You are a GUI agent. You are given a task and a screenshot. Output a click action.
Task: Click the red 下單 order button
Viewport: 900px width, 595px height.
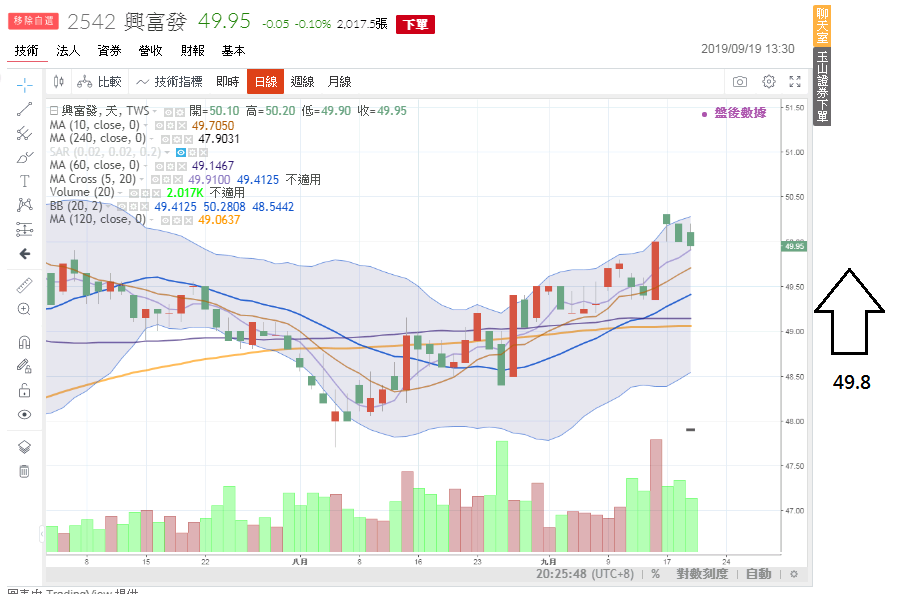click(x=416, y=25)
